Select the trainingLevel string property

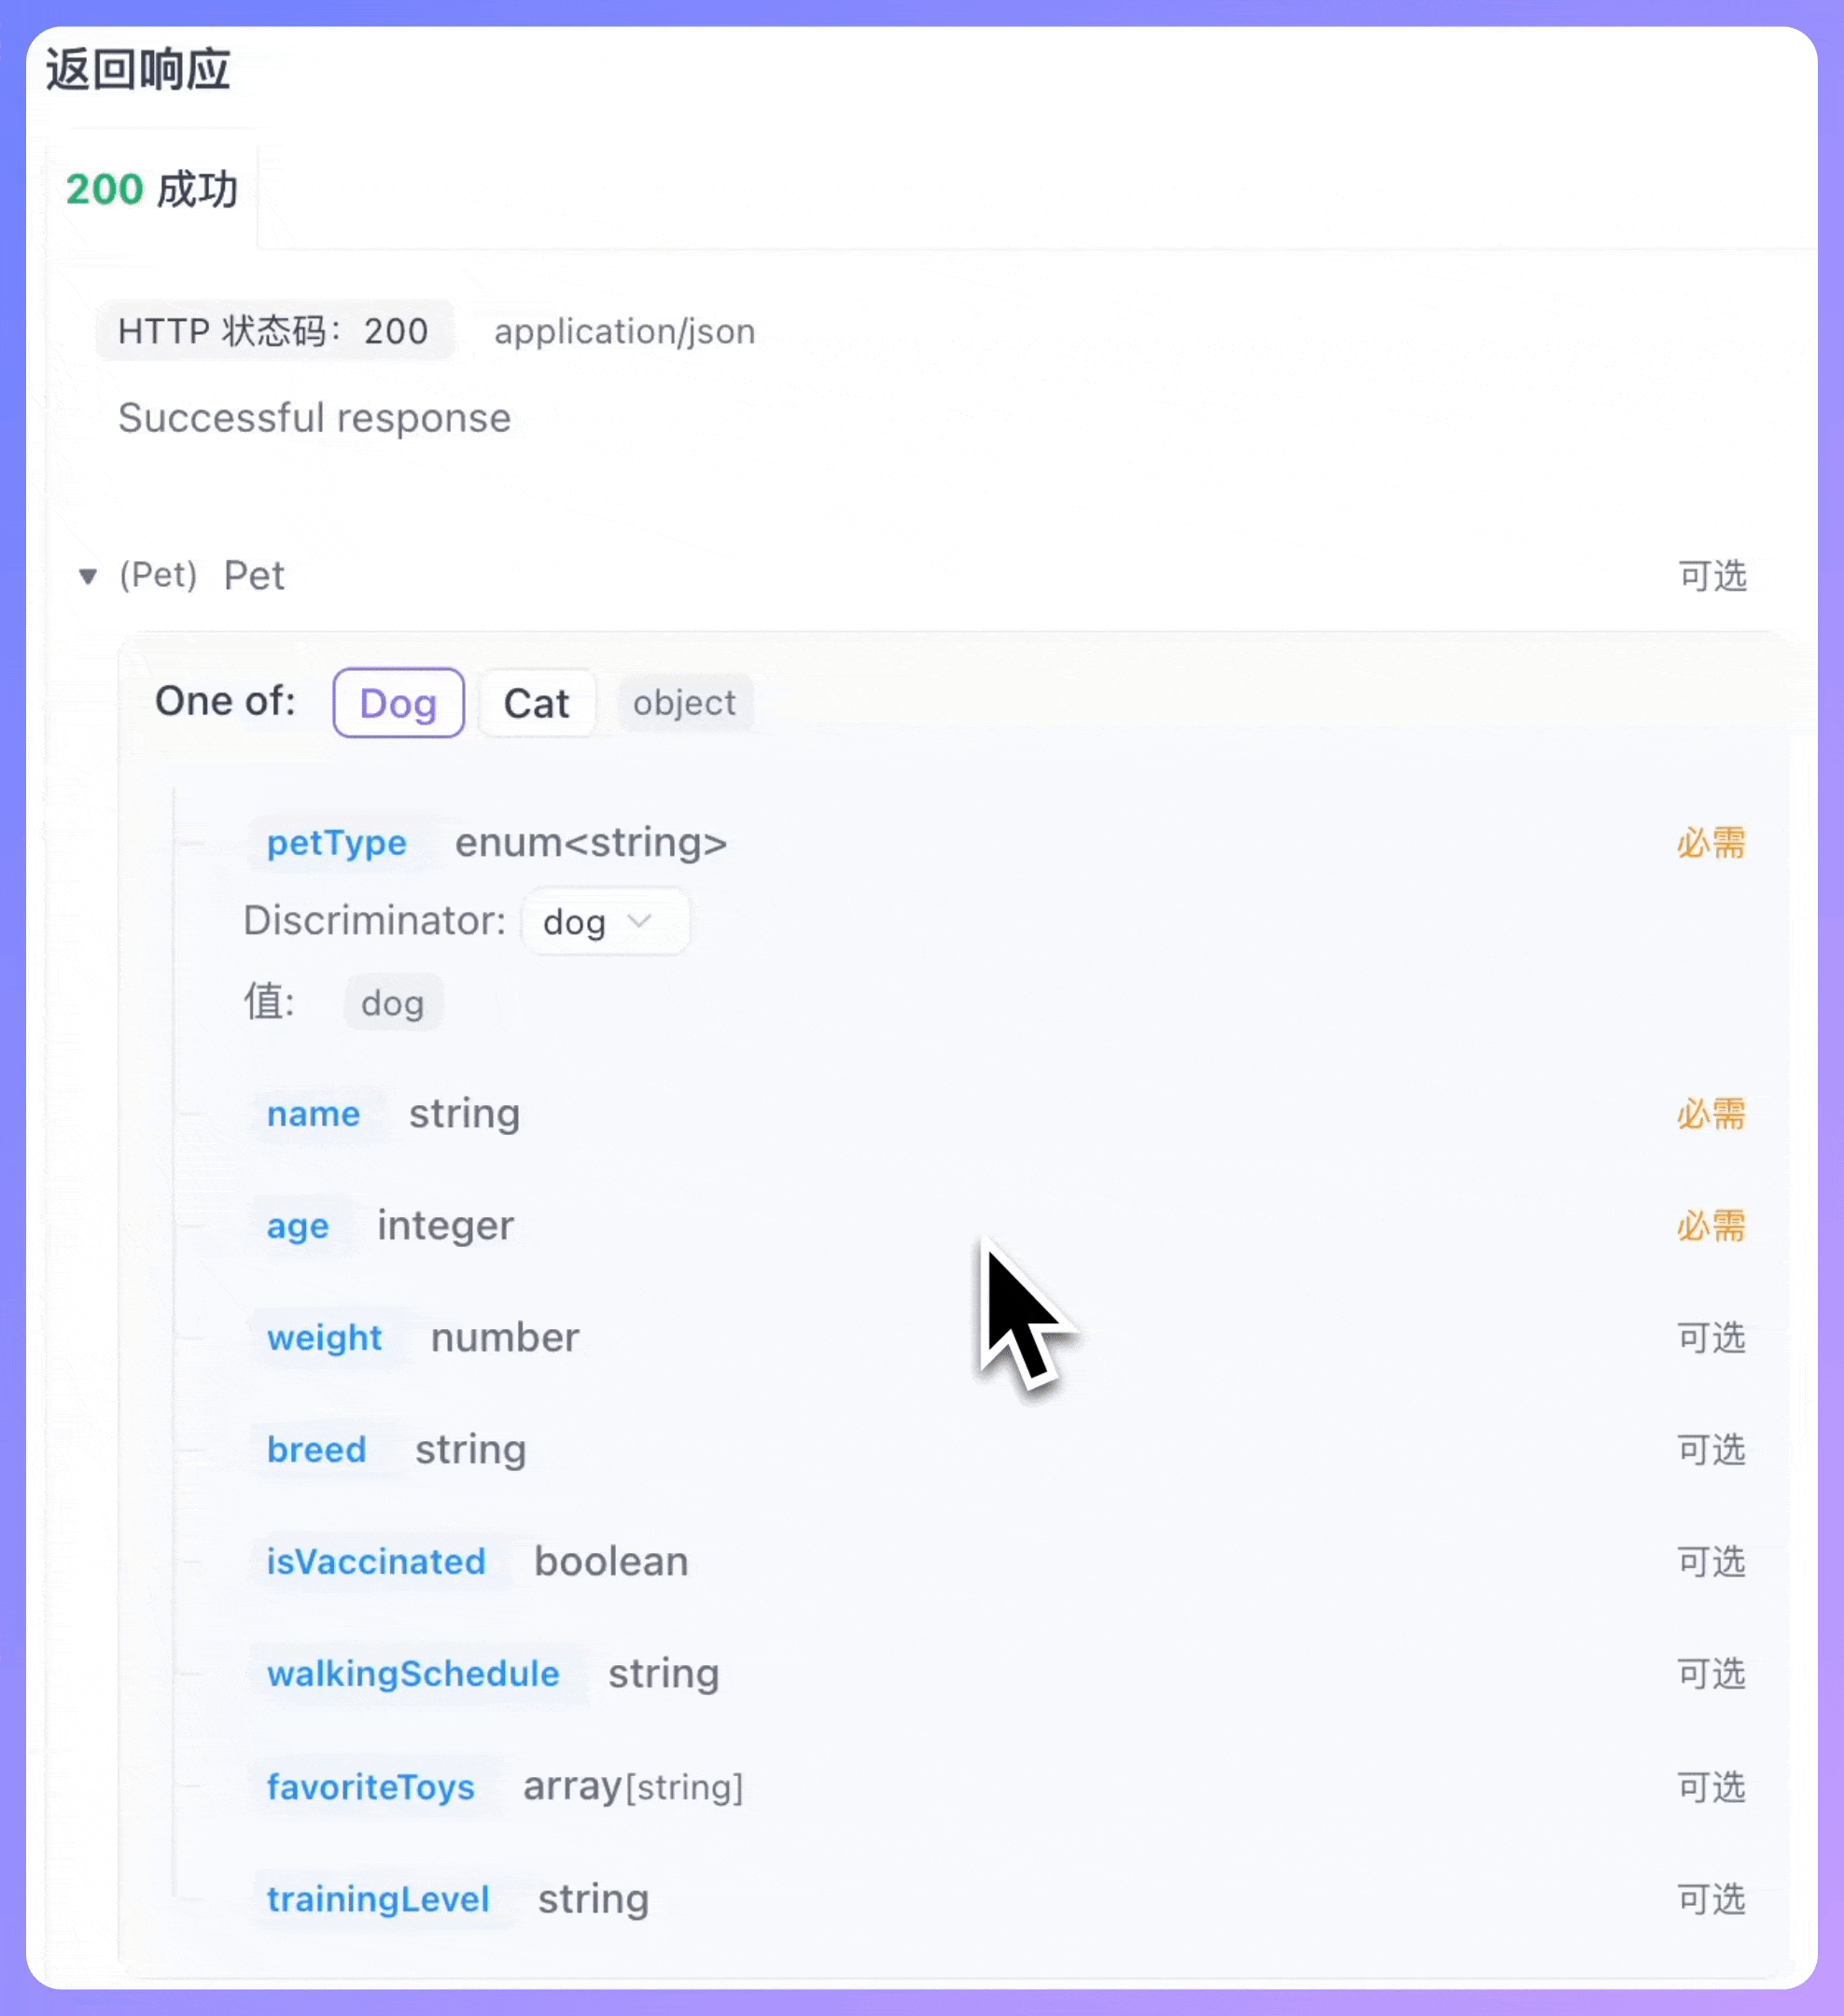tap(378, 1899)
